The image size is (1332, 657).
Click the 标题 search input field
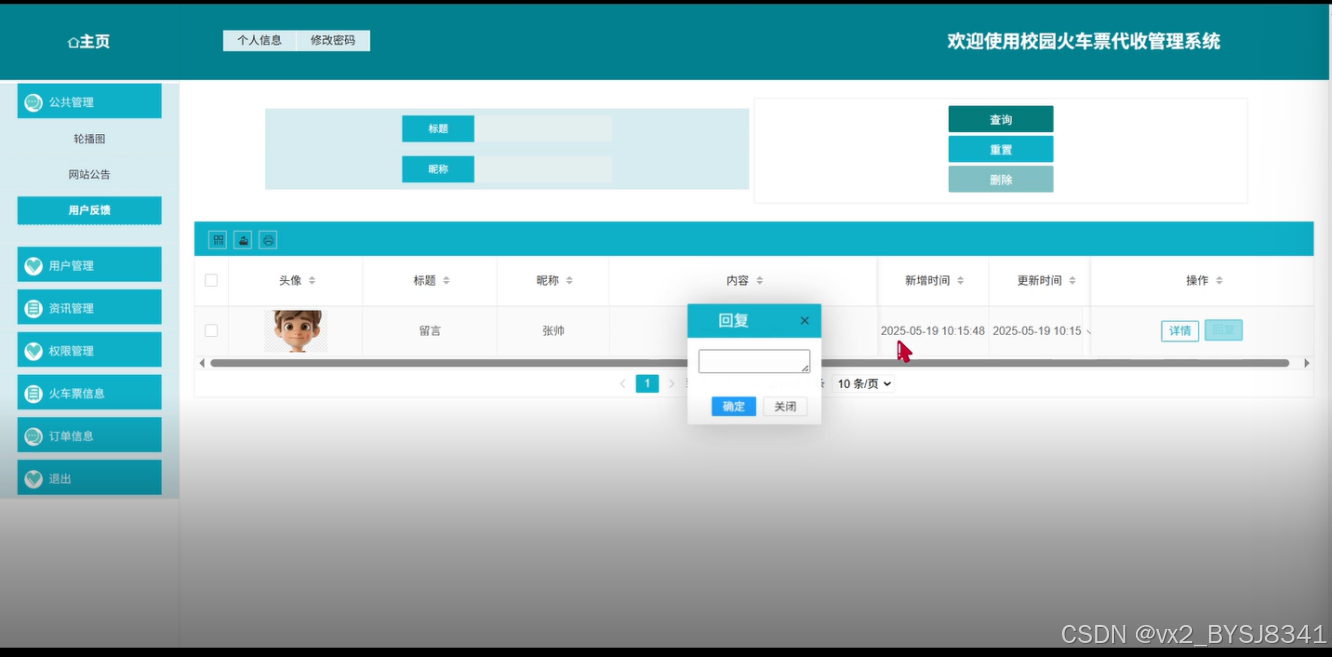point(543,129)
